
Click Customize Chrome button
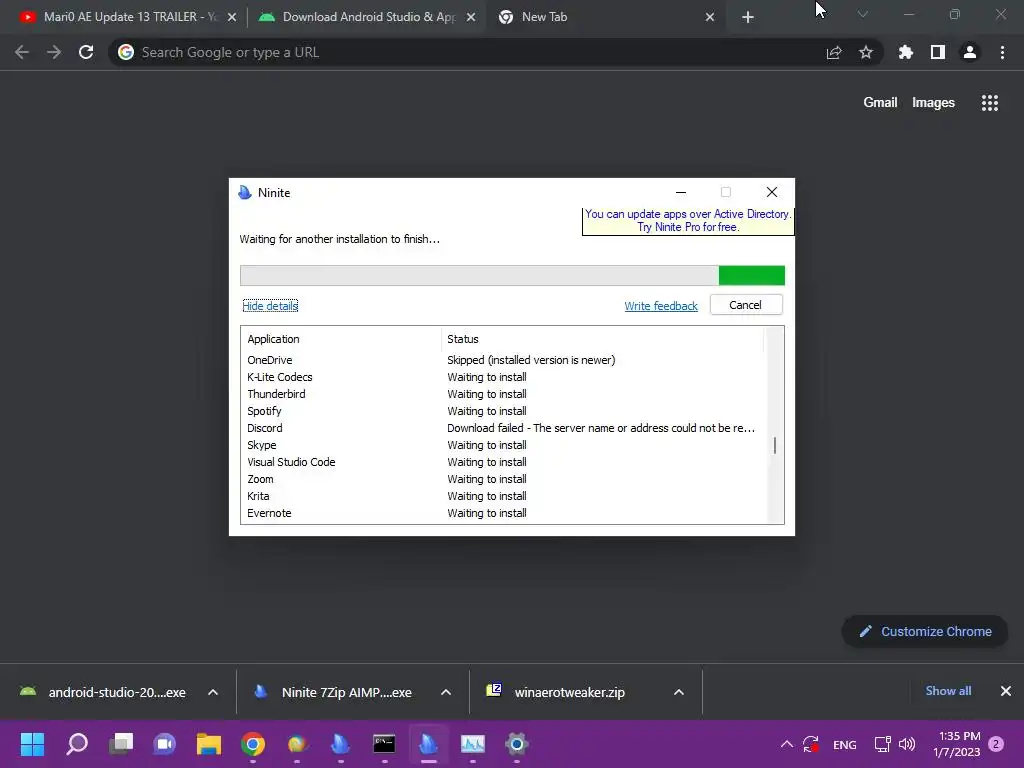point(925,632)
